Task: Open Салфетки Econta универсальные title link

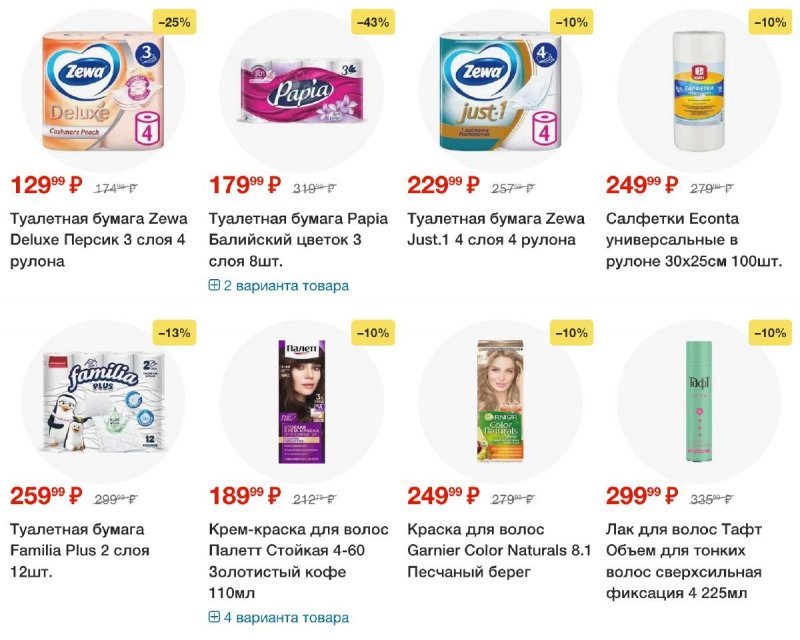Action: (x=694, y=240)
